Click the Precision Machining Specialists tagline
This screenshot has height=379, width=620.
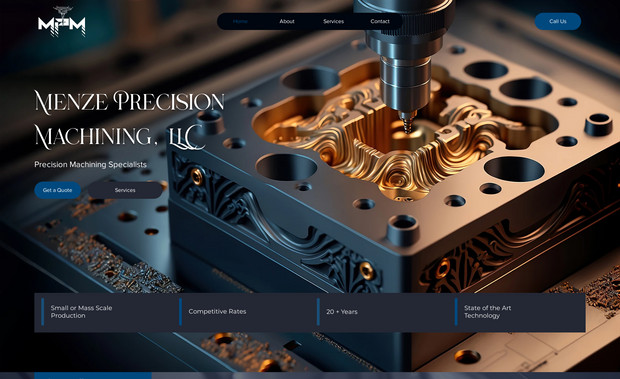tap(91, 164)
